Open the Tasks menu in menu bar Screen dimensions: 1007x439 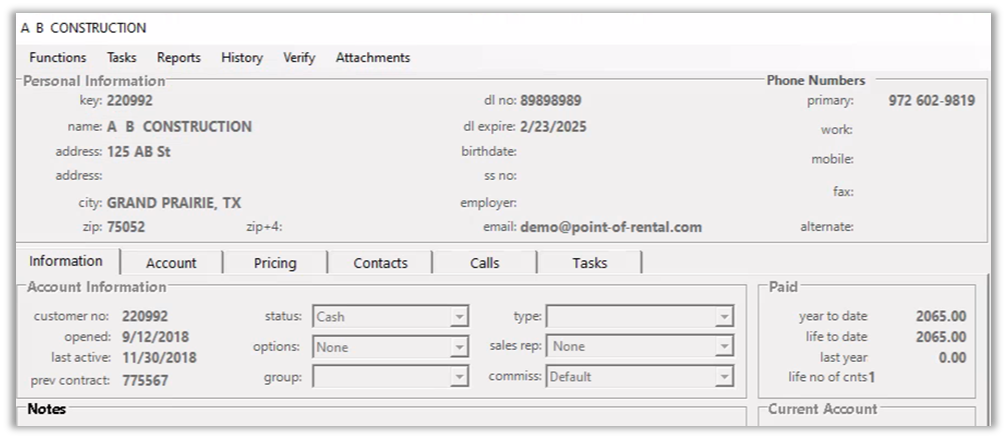[122, 58]
